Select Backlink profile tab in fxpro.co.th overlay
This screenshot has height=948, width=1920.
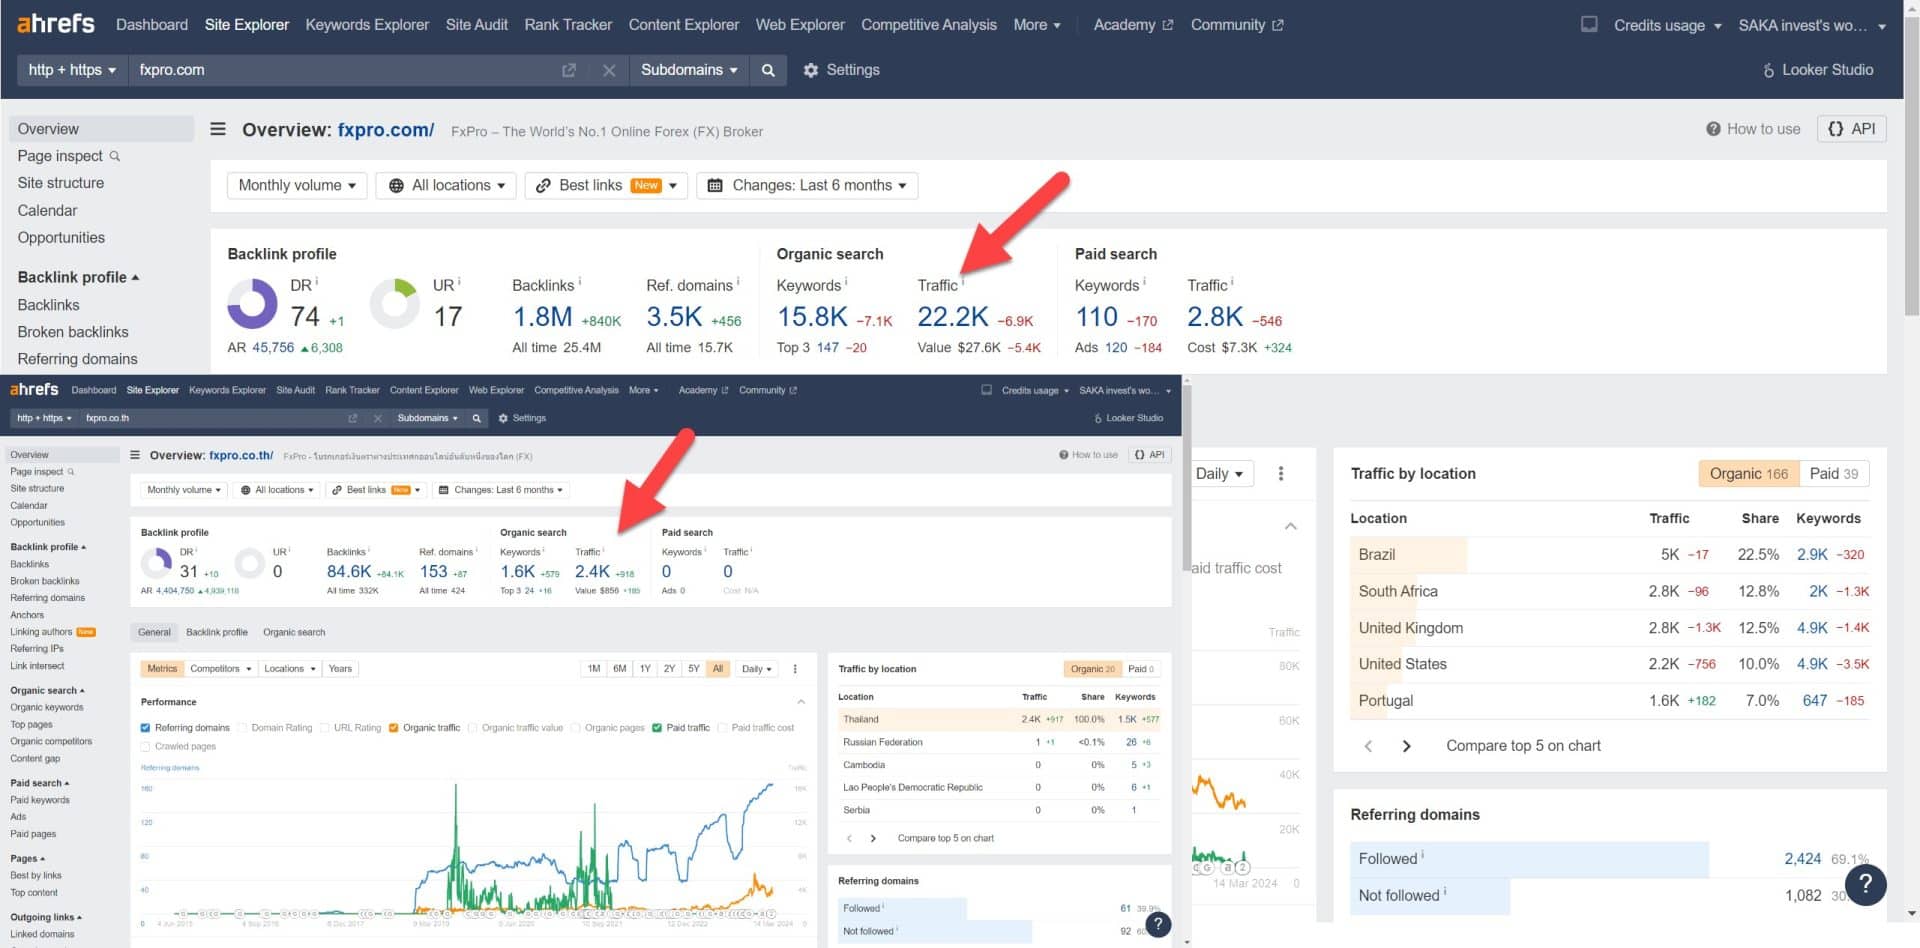tap(217, 632)
